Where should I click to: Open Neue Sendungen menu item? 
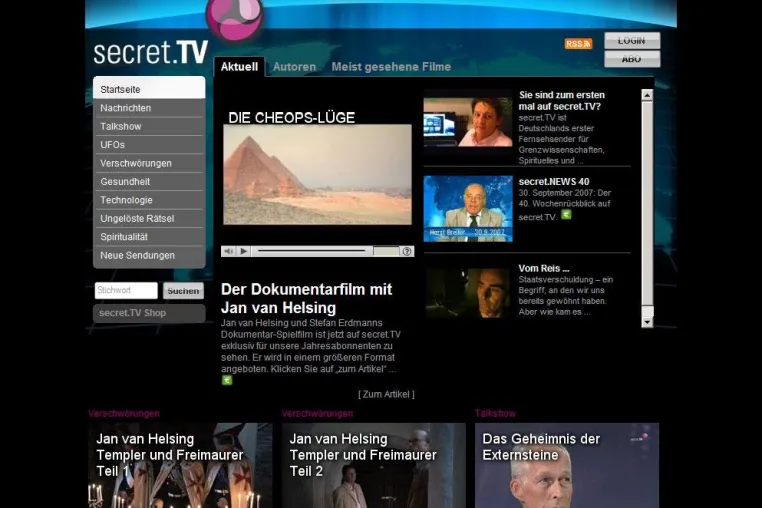coord(149,256)
